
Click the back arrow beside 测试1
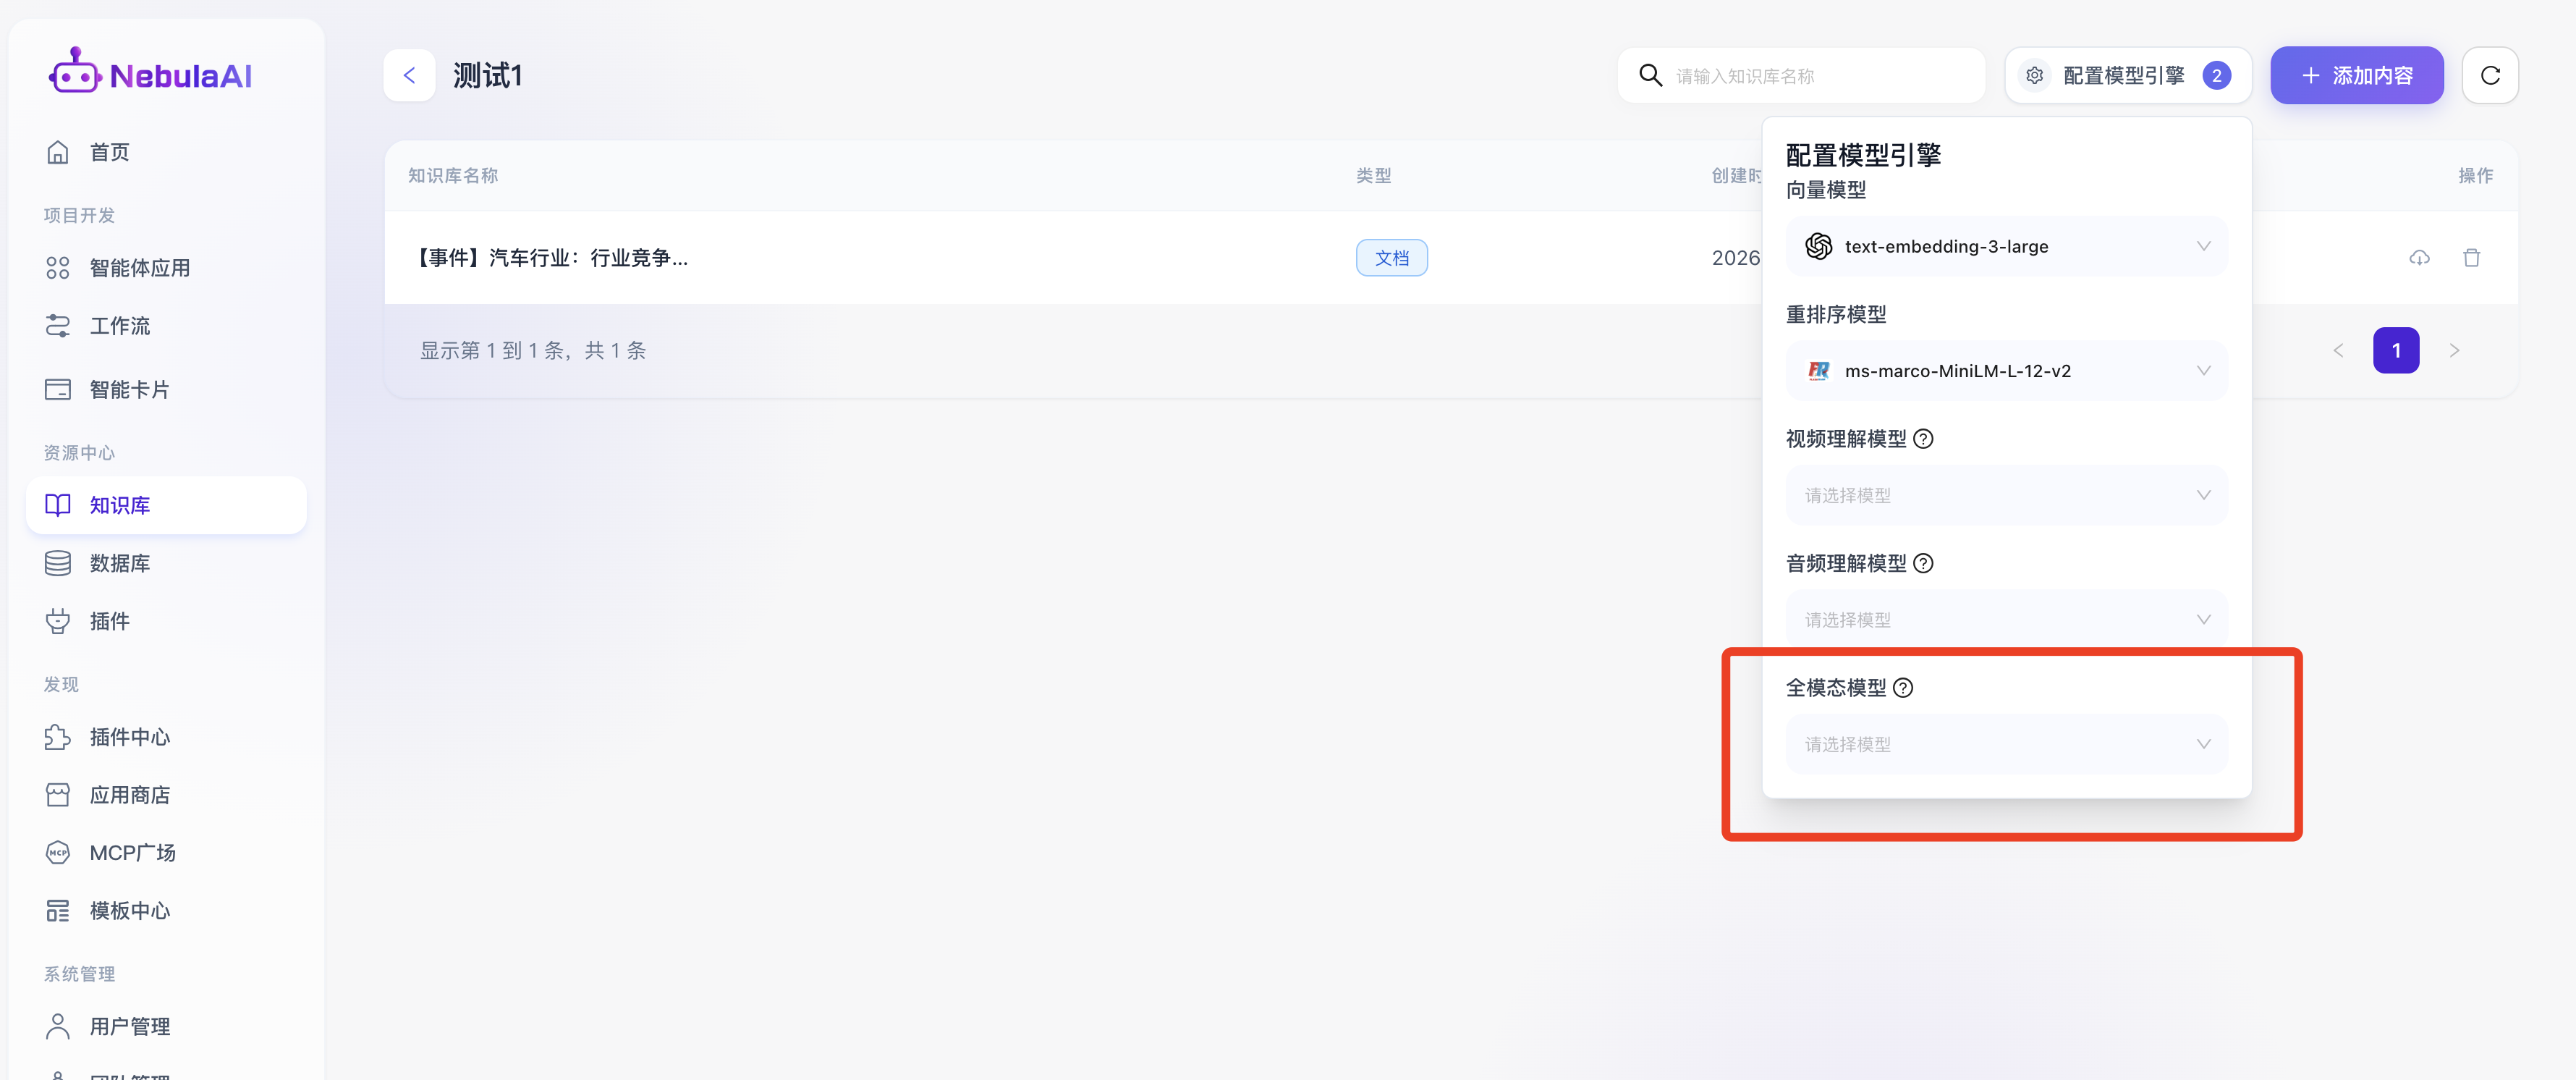point(409,75)
